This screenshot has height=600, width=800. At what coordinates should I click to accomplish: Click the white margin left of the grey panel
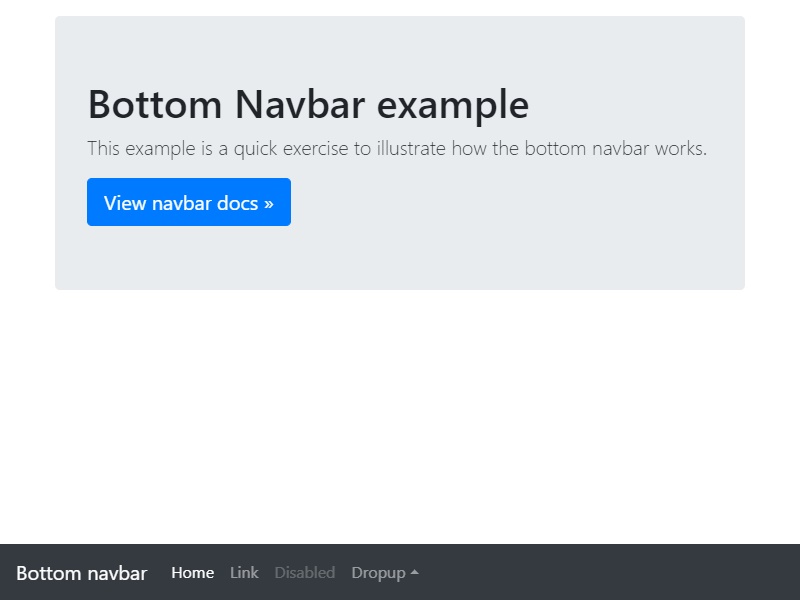(27, 150)
